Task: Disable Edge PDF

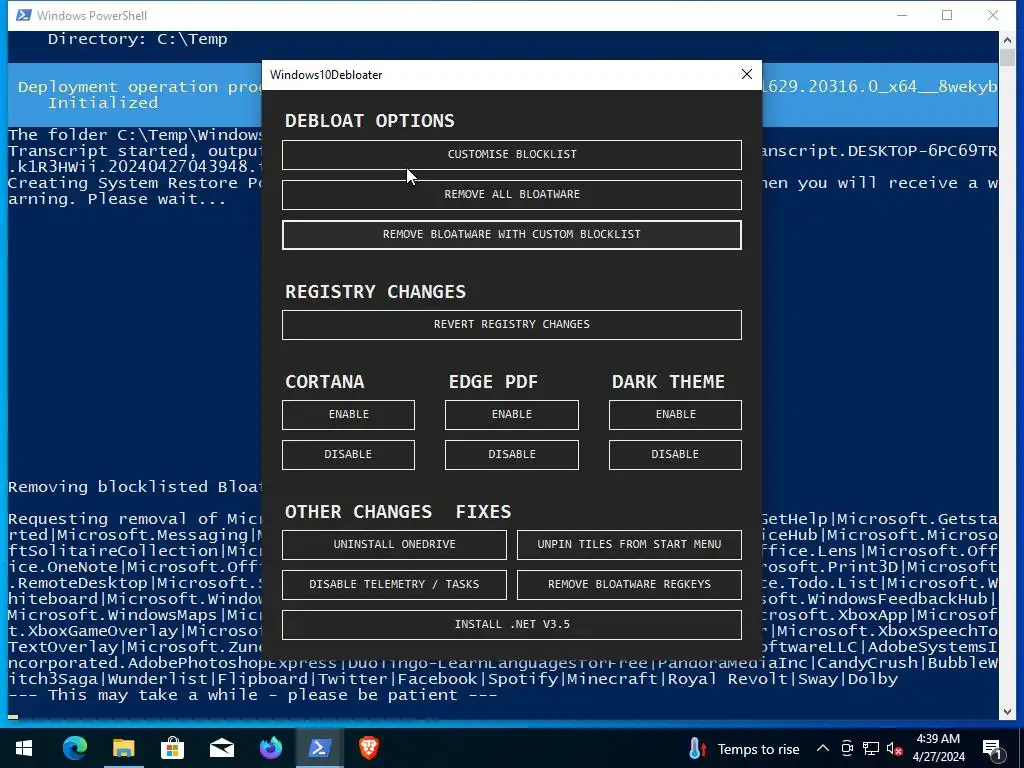Action: coord(511,455)
